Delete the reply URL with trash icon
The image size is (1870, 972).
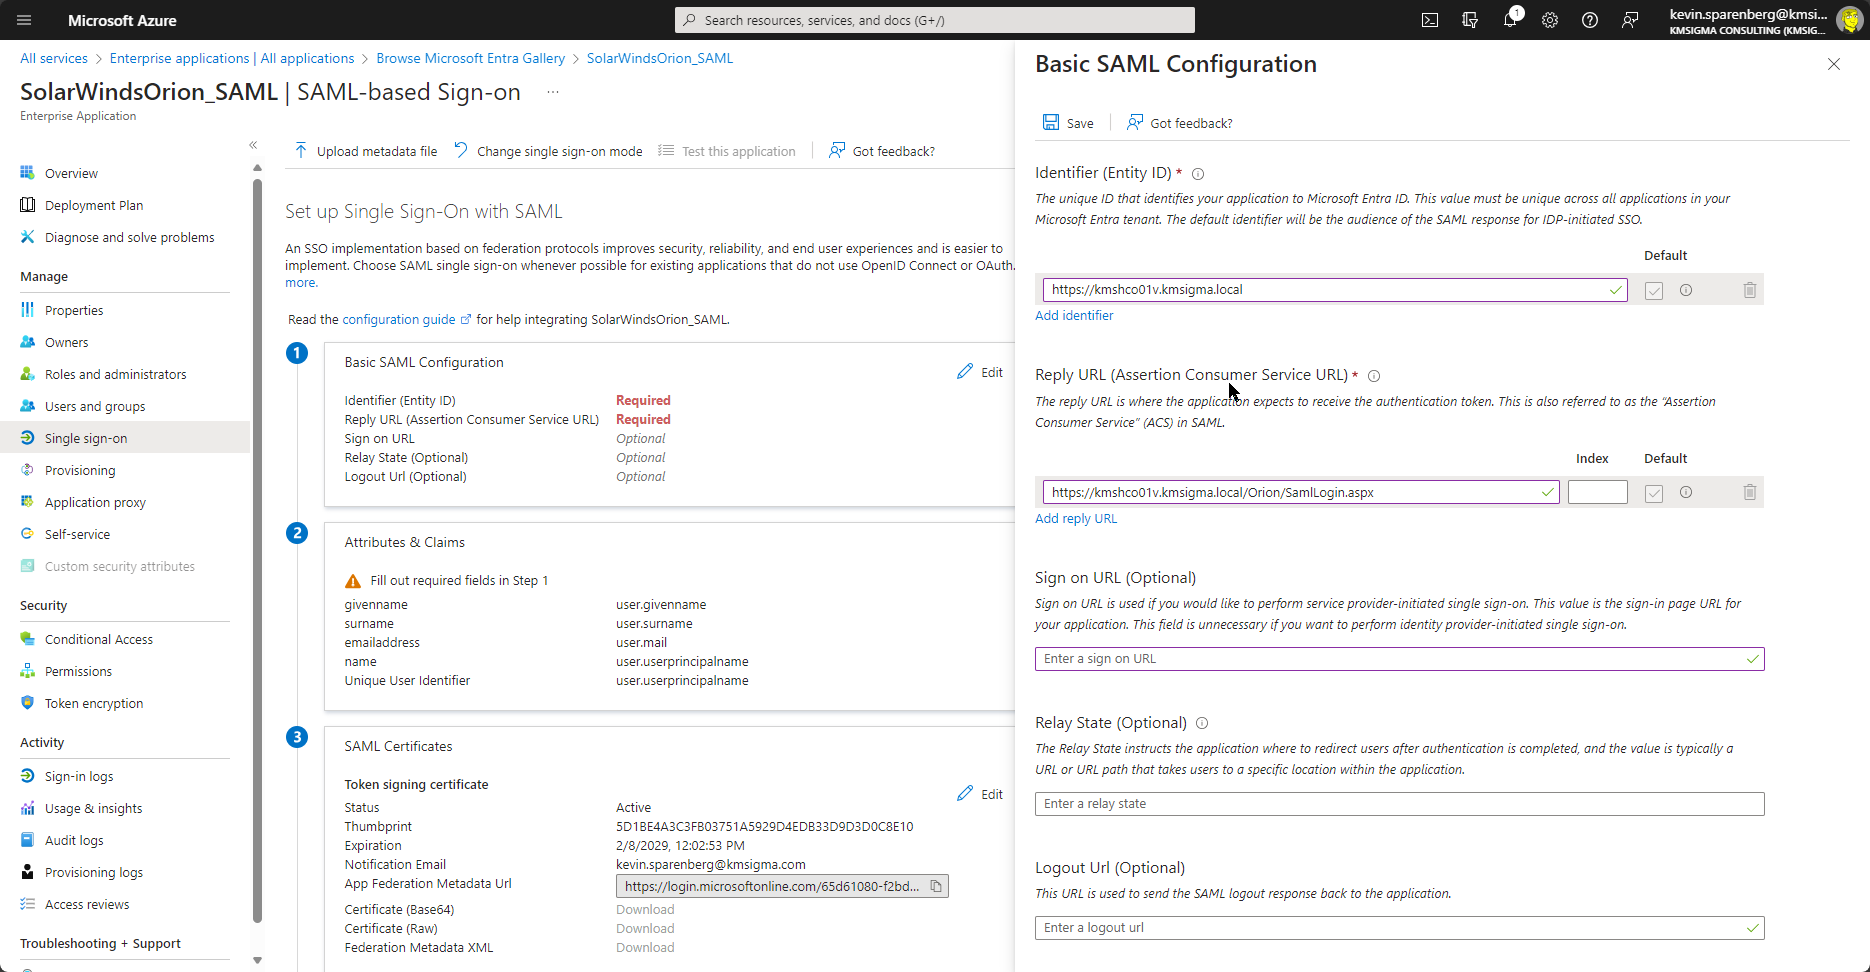(1749, 492)
